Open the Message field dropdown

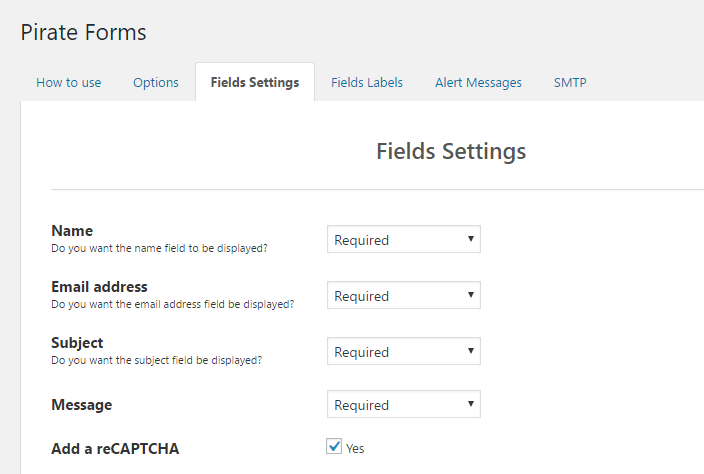[403, 405]
